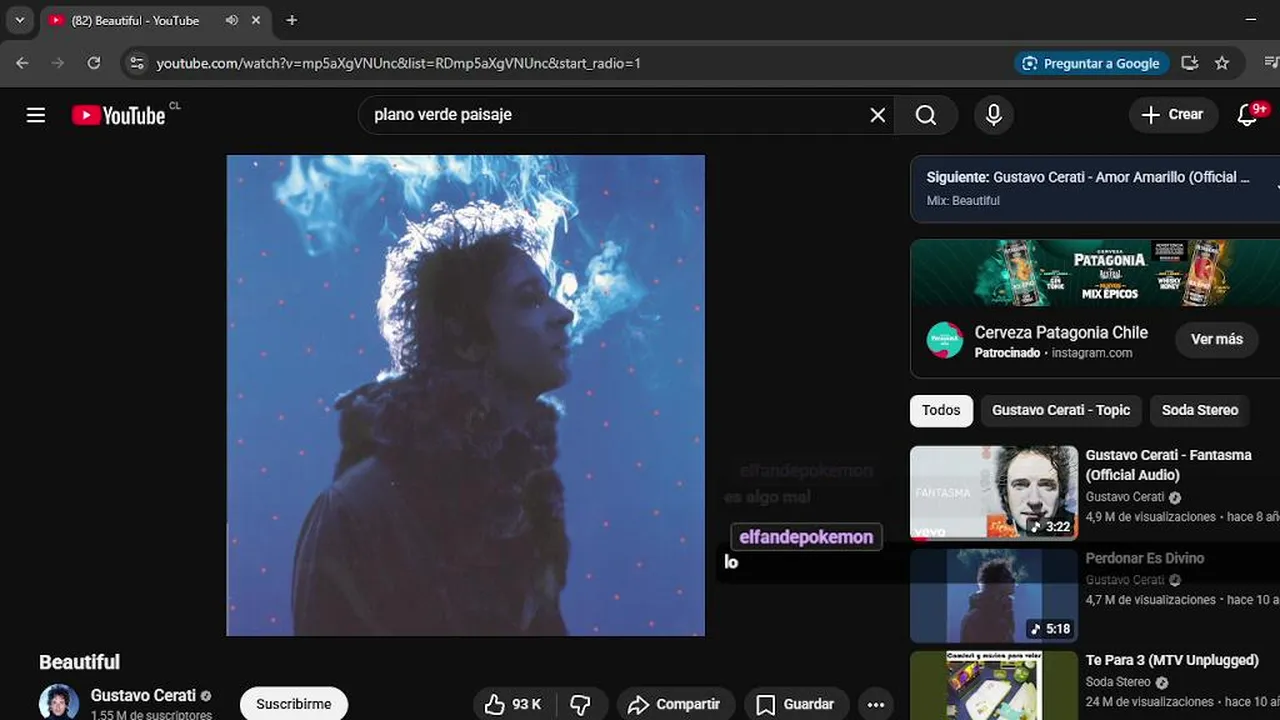Run search with magnifier button
This screenshot has width=1280, height=720.
click(x=926, y=115)
